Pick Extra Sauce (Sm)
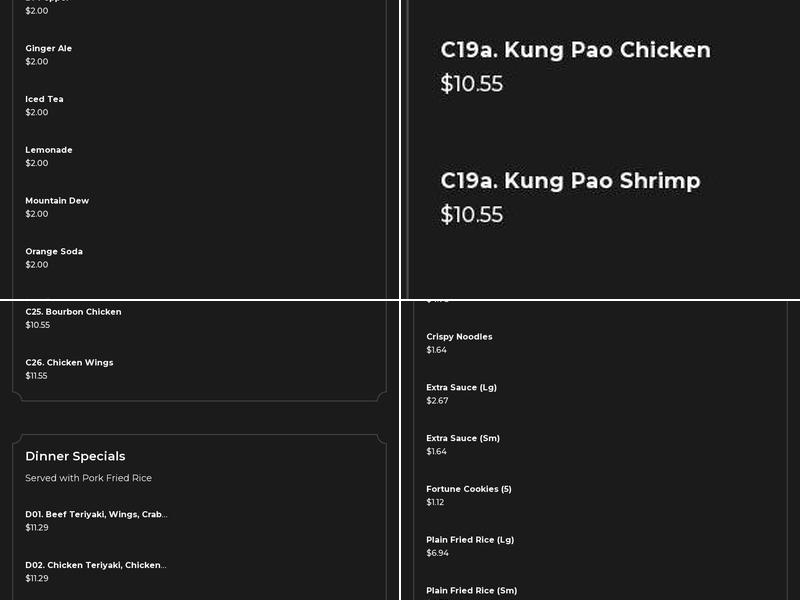 (463, 438)
